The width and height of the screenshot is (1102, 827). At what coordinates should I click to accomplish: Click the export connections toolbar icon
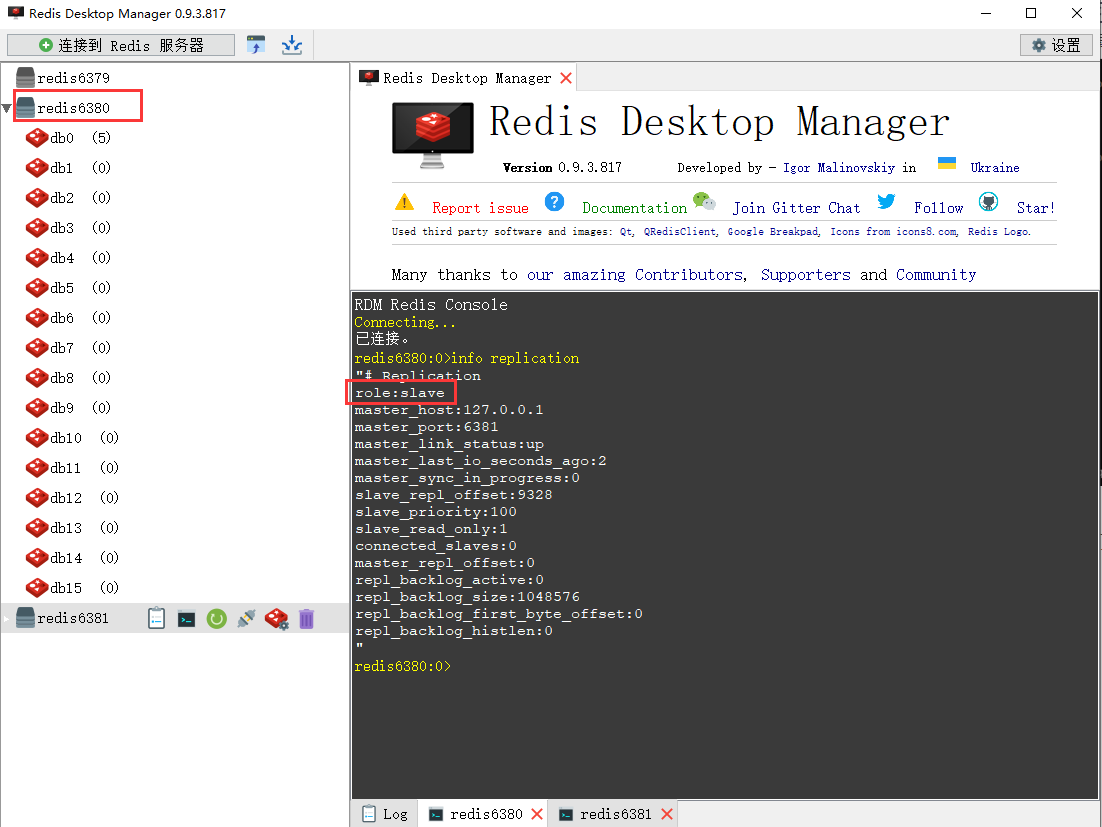292,45
